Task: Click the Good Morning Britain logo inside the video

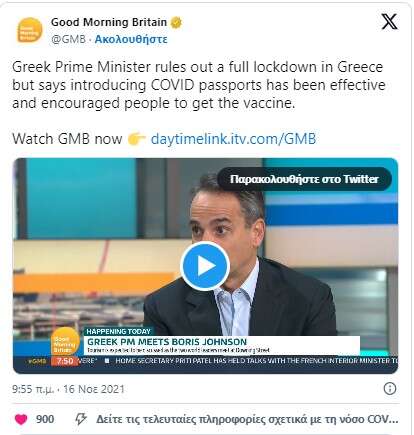Action: pos(65,342)
